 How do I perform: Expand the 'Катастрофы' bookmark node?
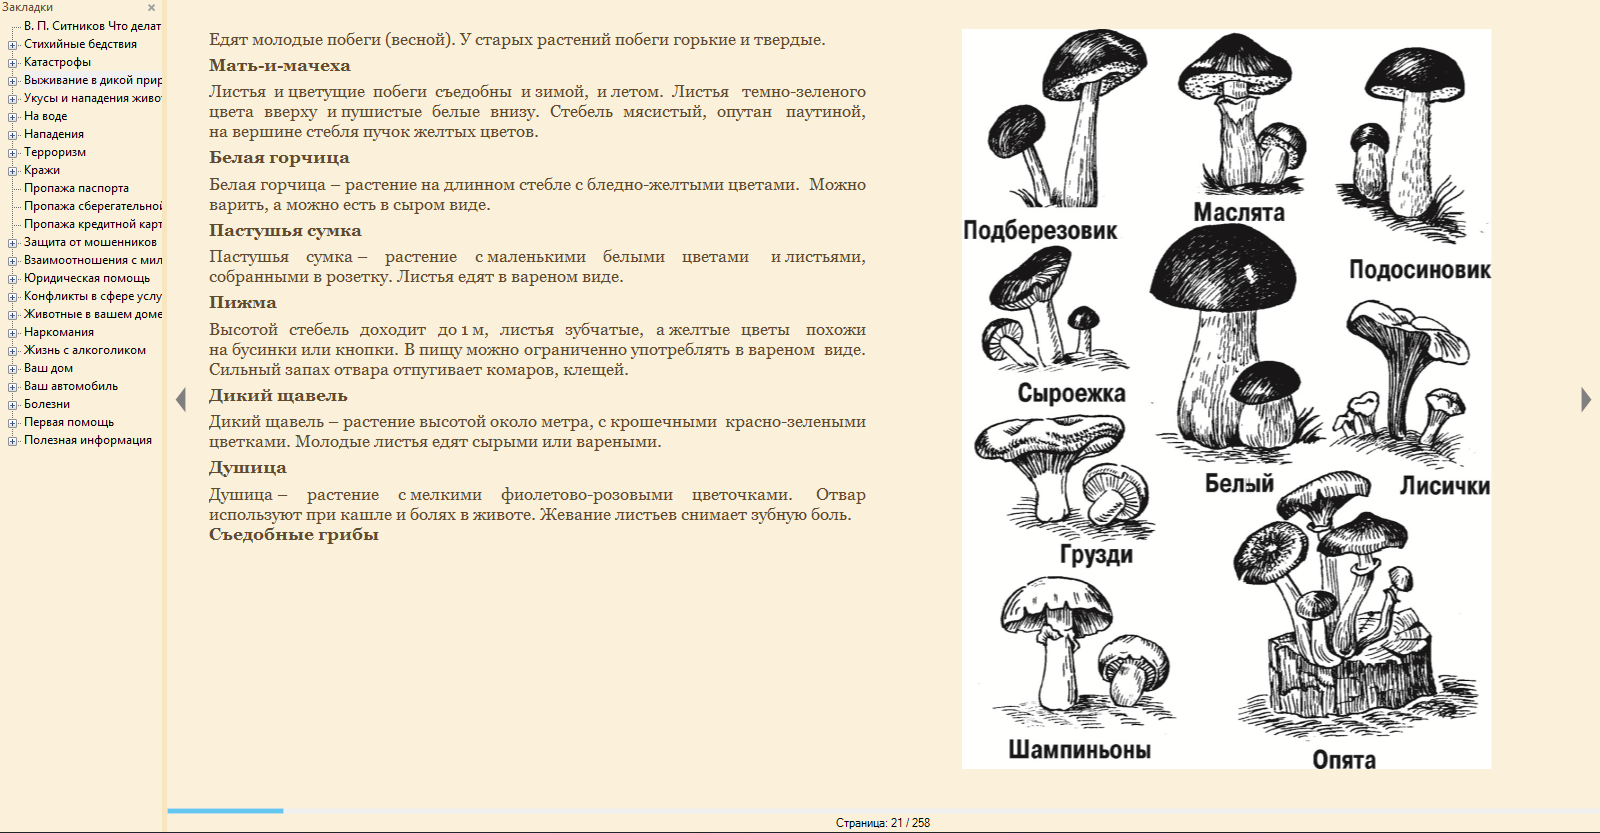coord(12,62)
